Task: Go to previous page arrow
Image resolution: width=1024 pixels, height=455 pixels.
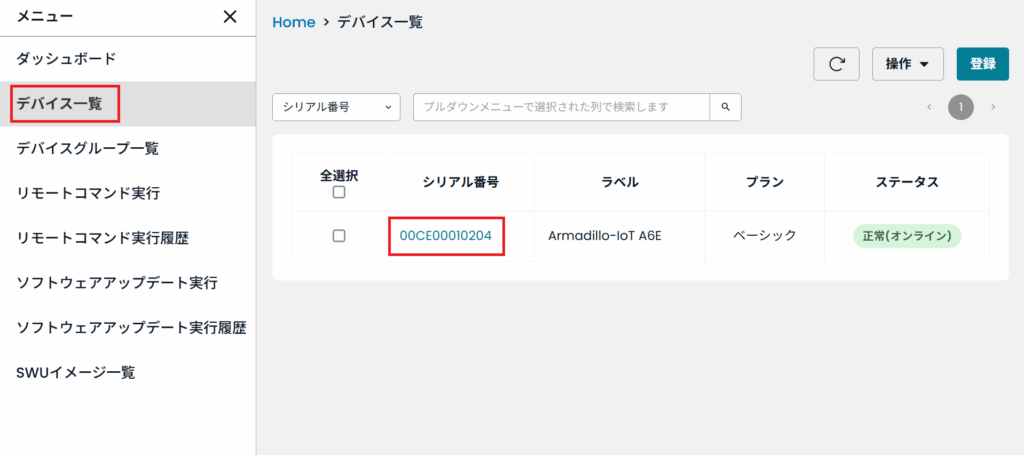Action: pos(929,107)
